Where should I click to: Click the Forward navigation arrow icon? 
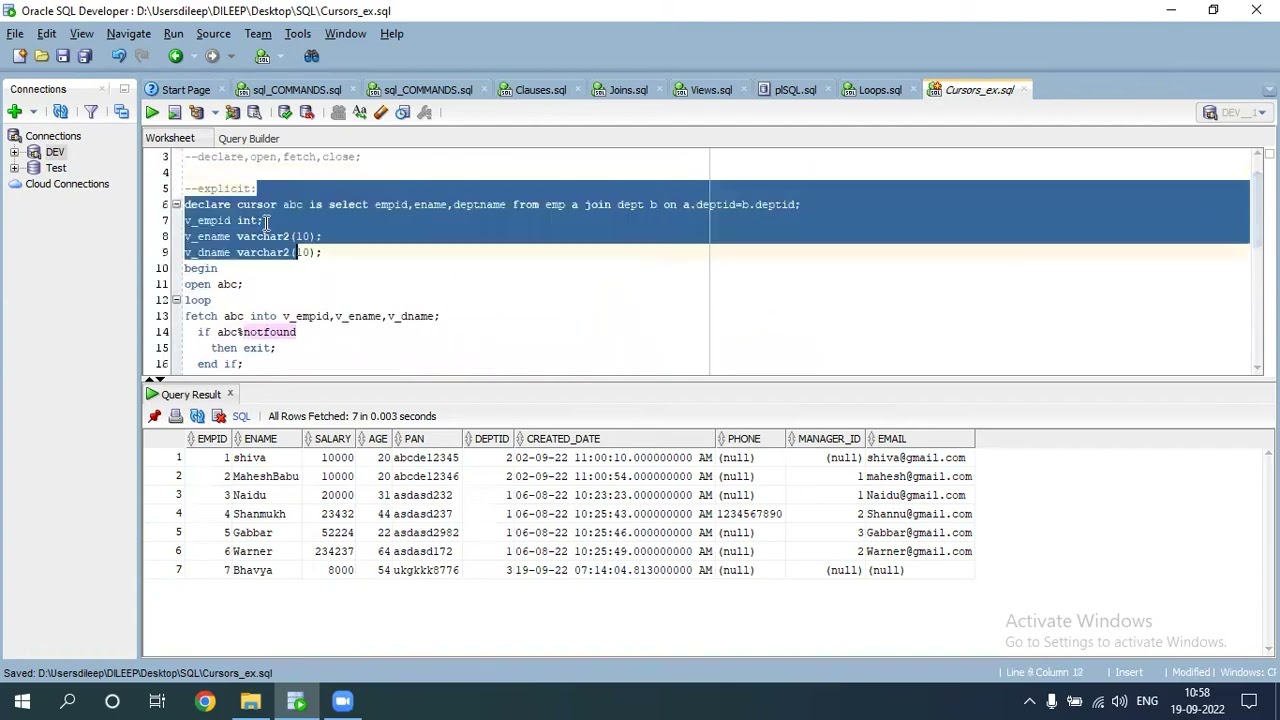[x=212, y=56]
